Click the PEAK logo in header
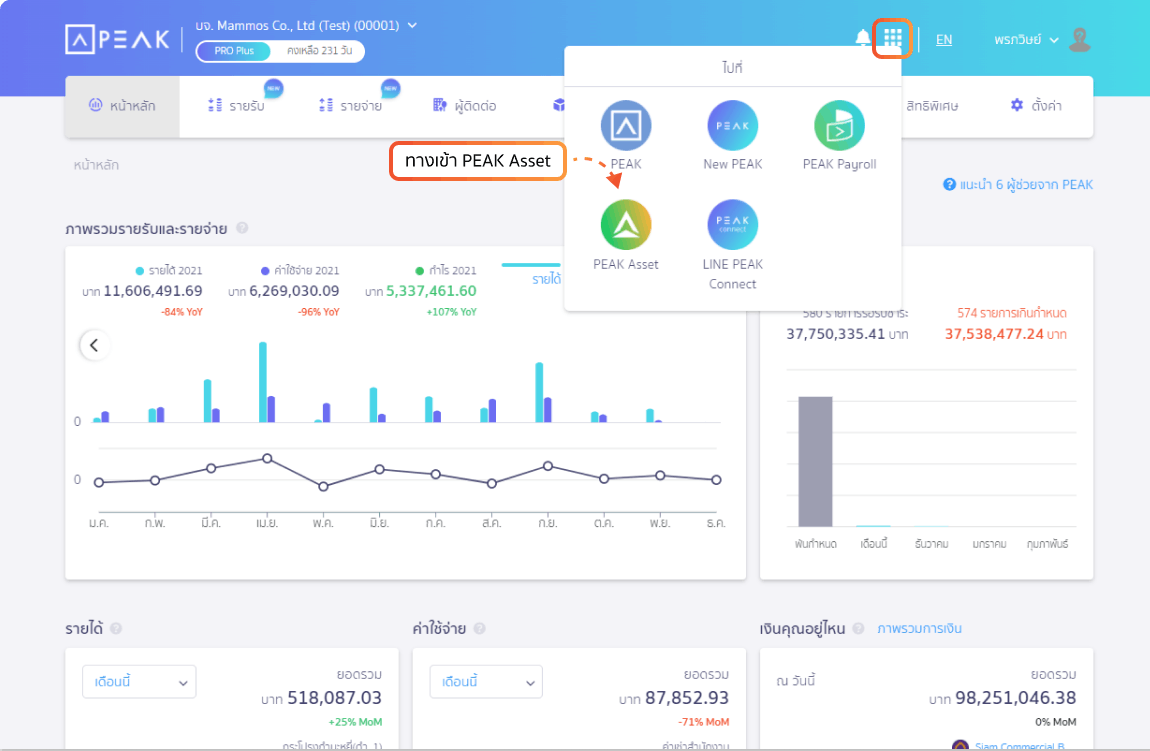Image resolution: width=1150 pixels, height=751 pixels. [x=117, y=40]
